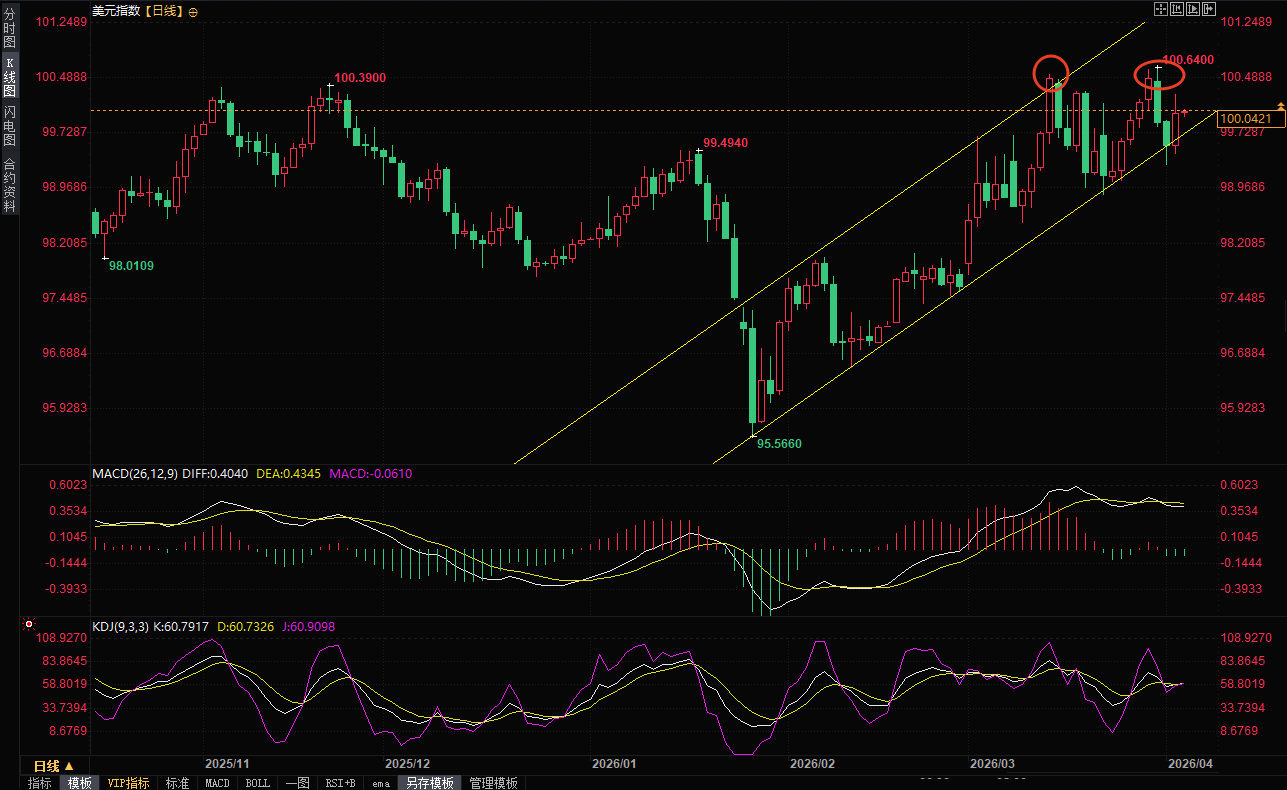Click the K:60.7917 value

181,627
